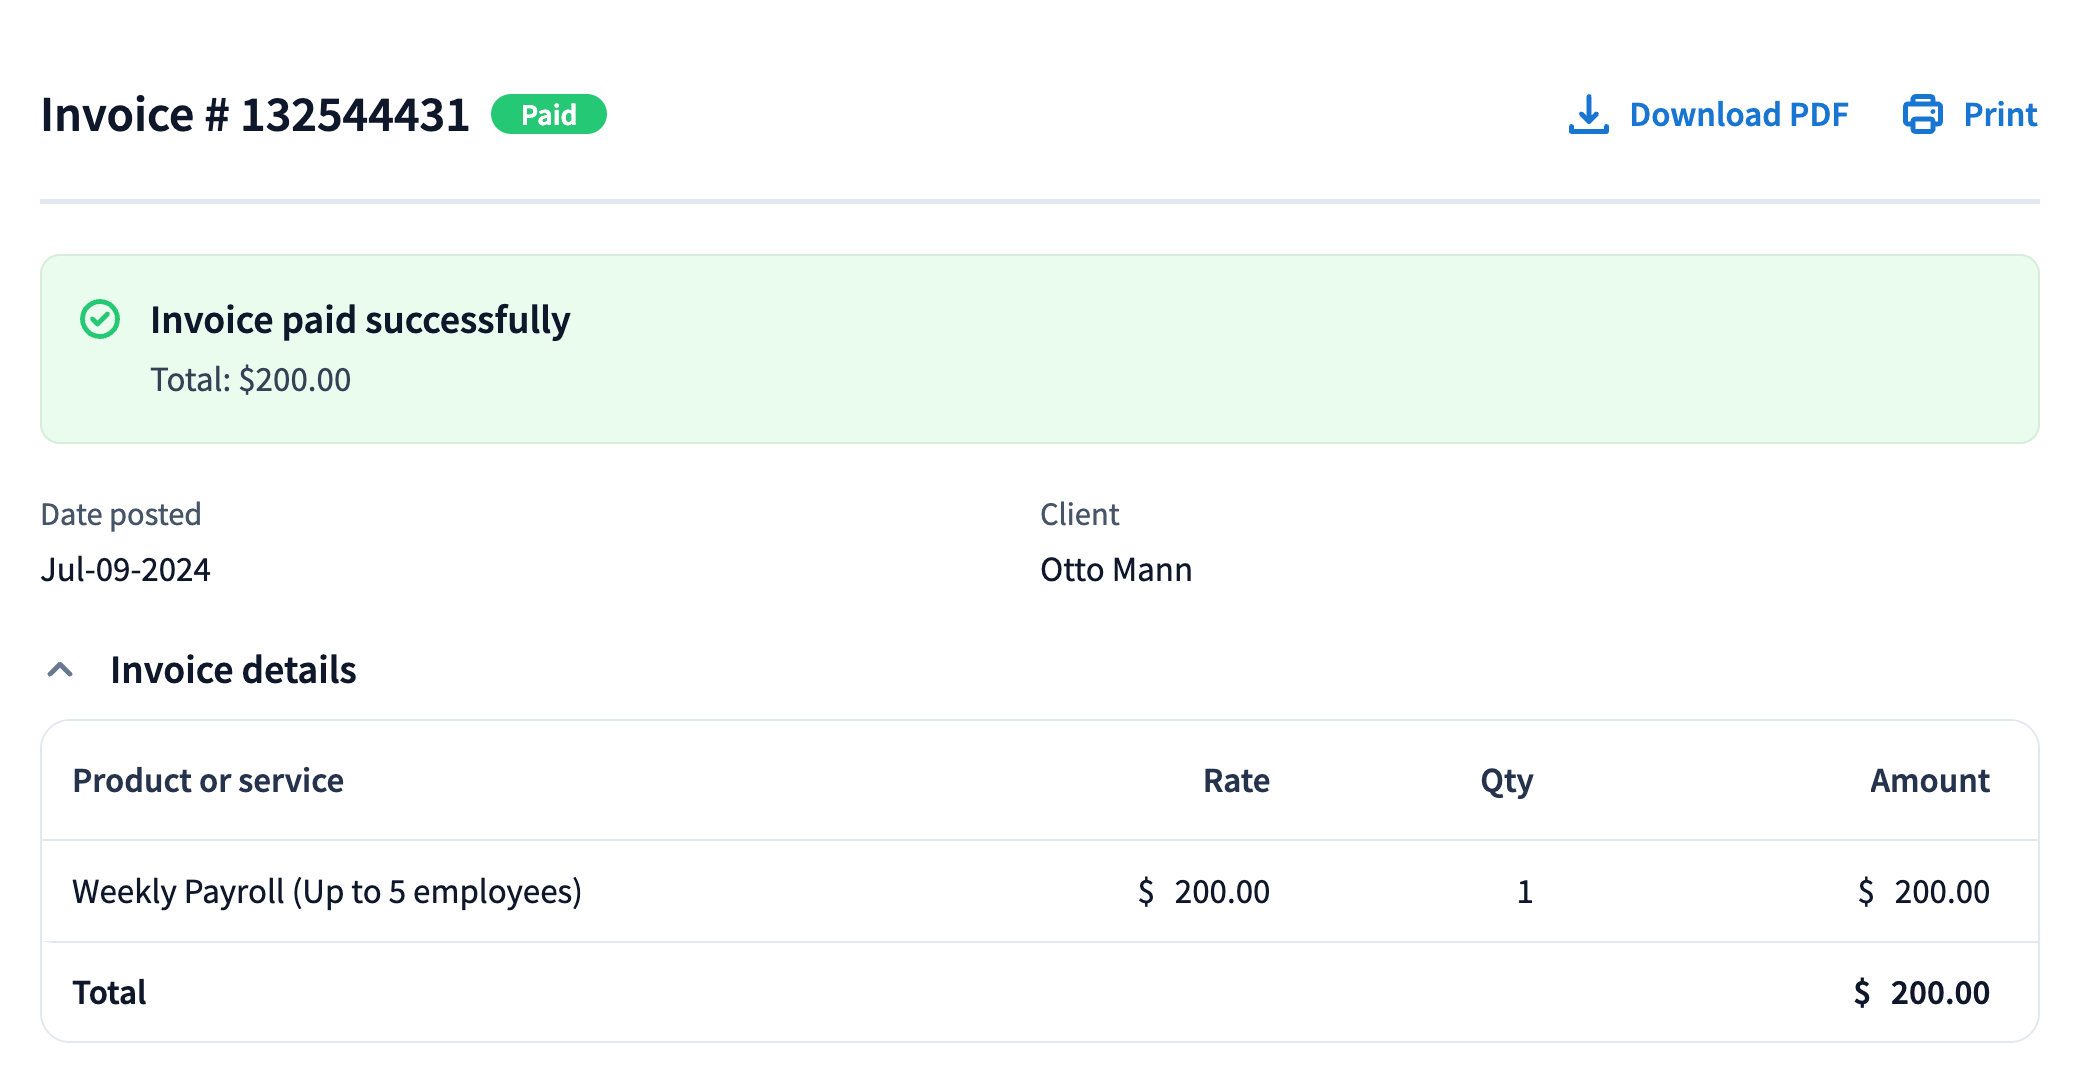The image size is (2084, 1082).
Task: Select the Weekly Payroll line item
Action: [327, 891]
